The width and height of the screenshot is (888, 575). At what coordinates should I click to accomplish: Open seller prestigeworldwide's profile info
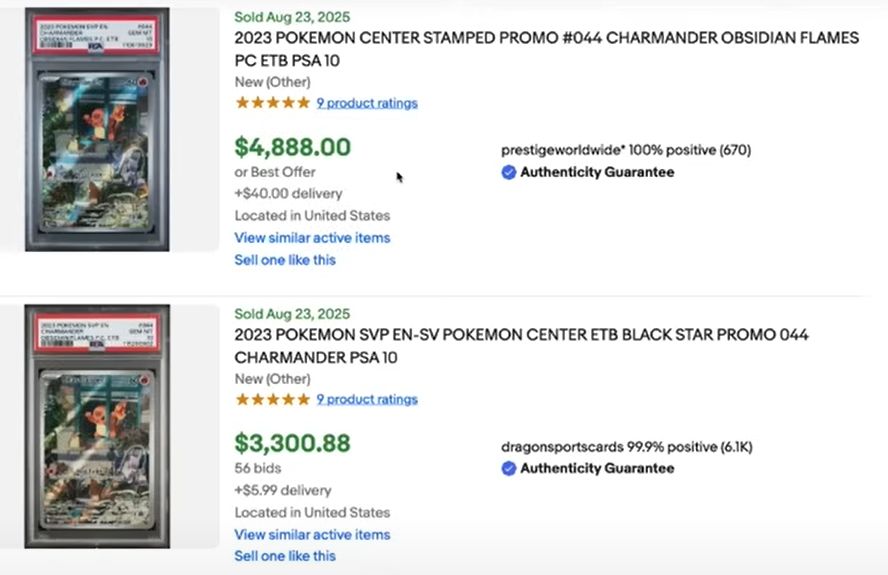(625, 150)
